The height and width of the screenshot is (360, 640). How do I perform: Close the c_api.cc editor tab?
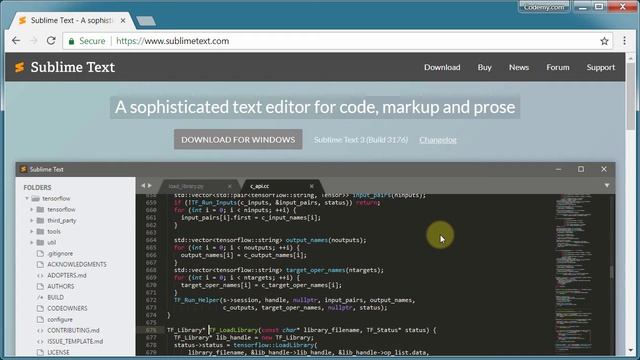click(311, 186)
